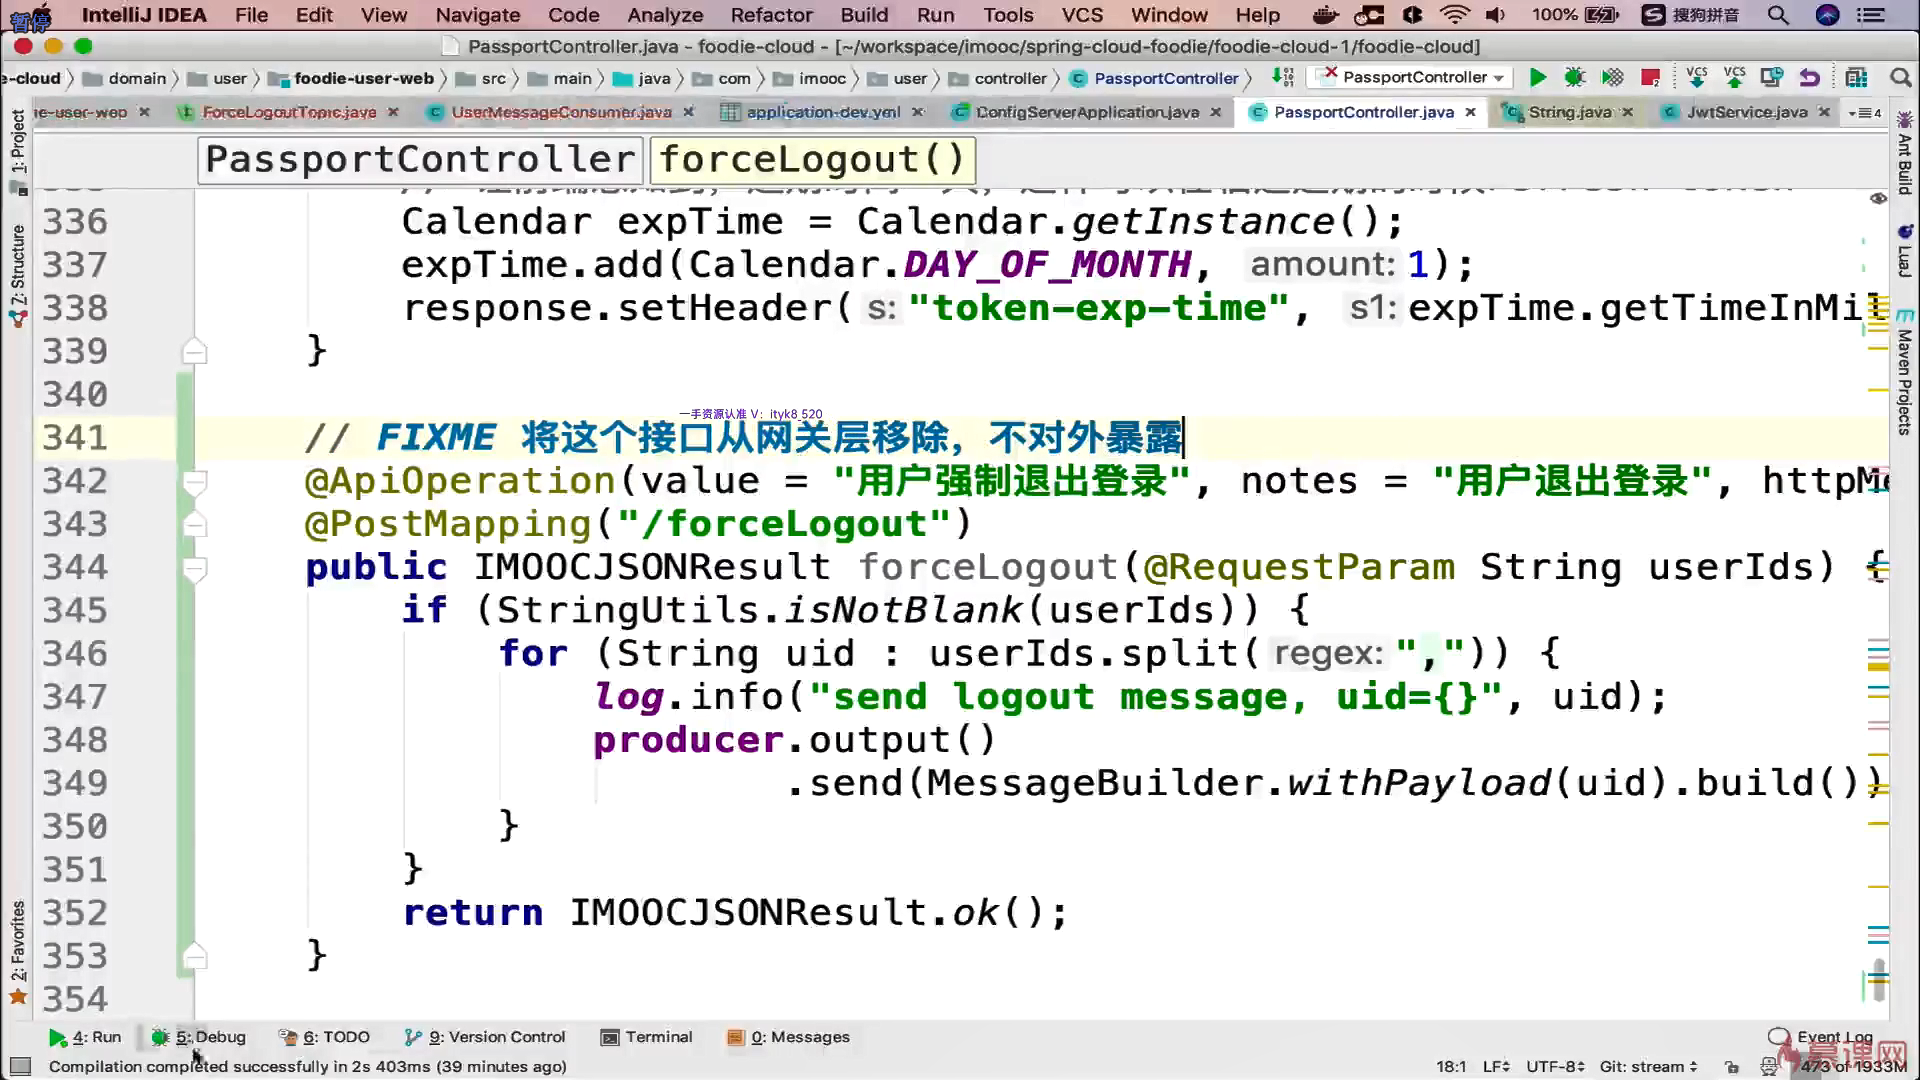Open Search Everywhere magnifier in toolbar

click(1900, 78)
